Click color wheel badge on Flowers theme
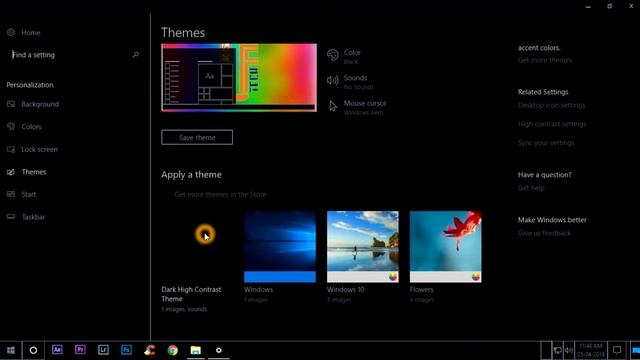This screenshot has width=640, height=360. pos(476,277)
